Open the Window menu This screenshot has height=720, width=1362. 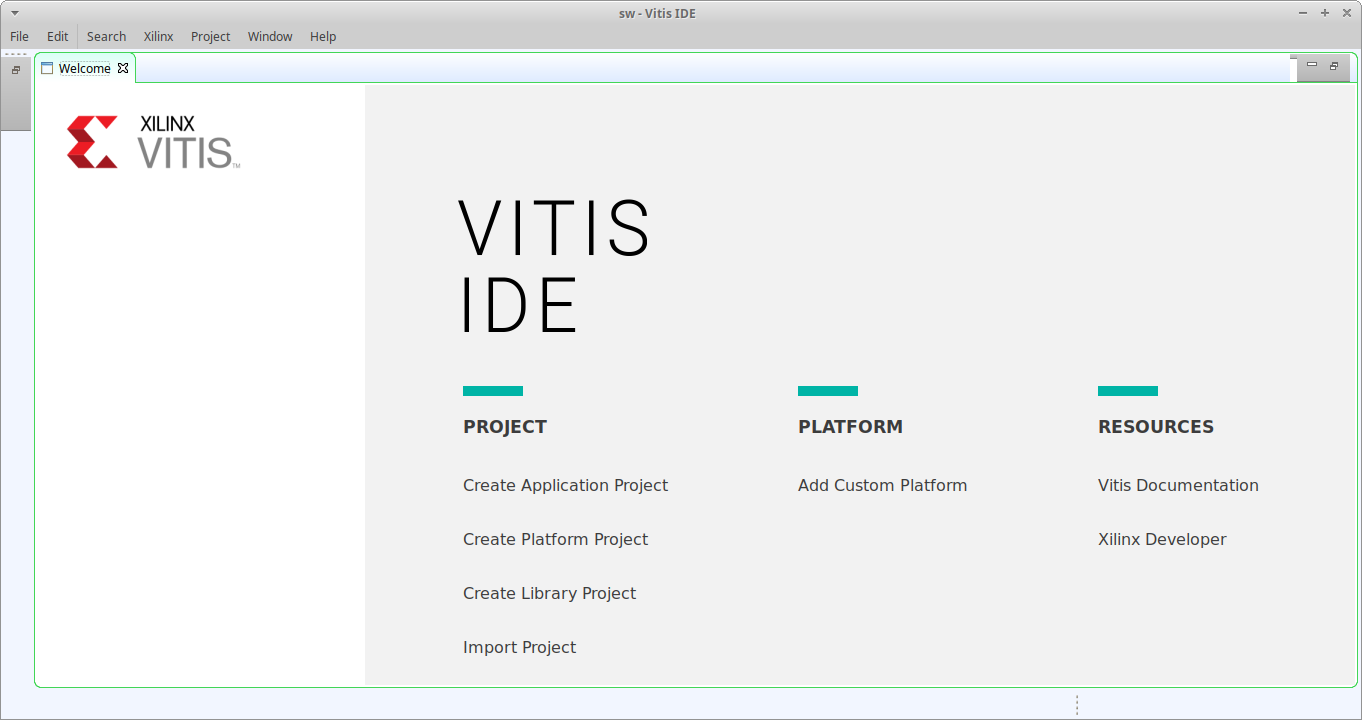click(x=270, y=36)
